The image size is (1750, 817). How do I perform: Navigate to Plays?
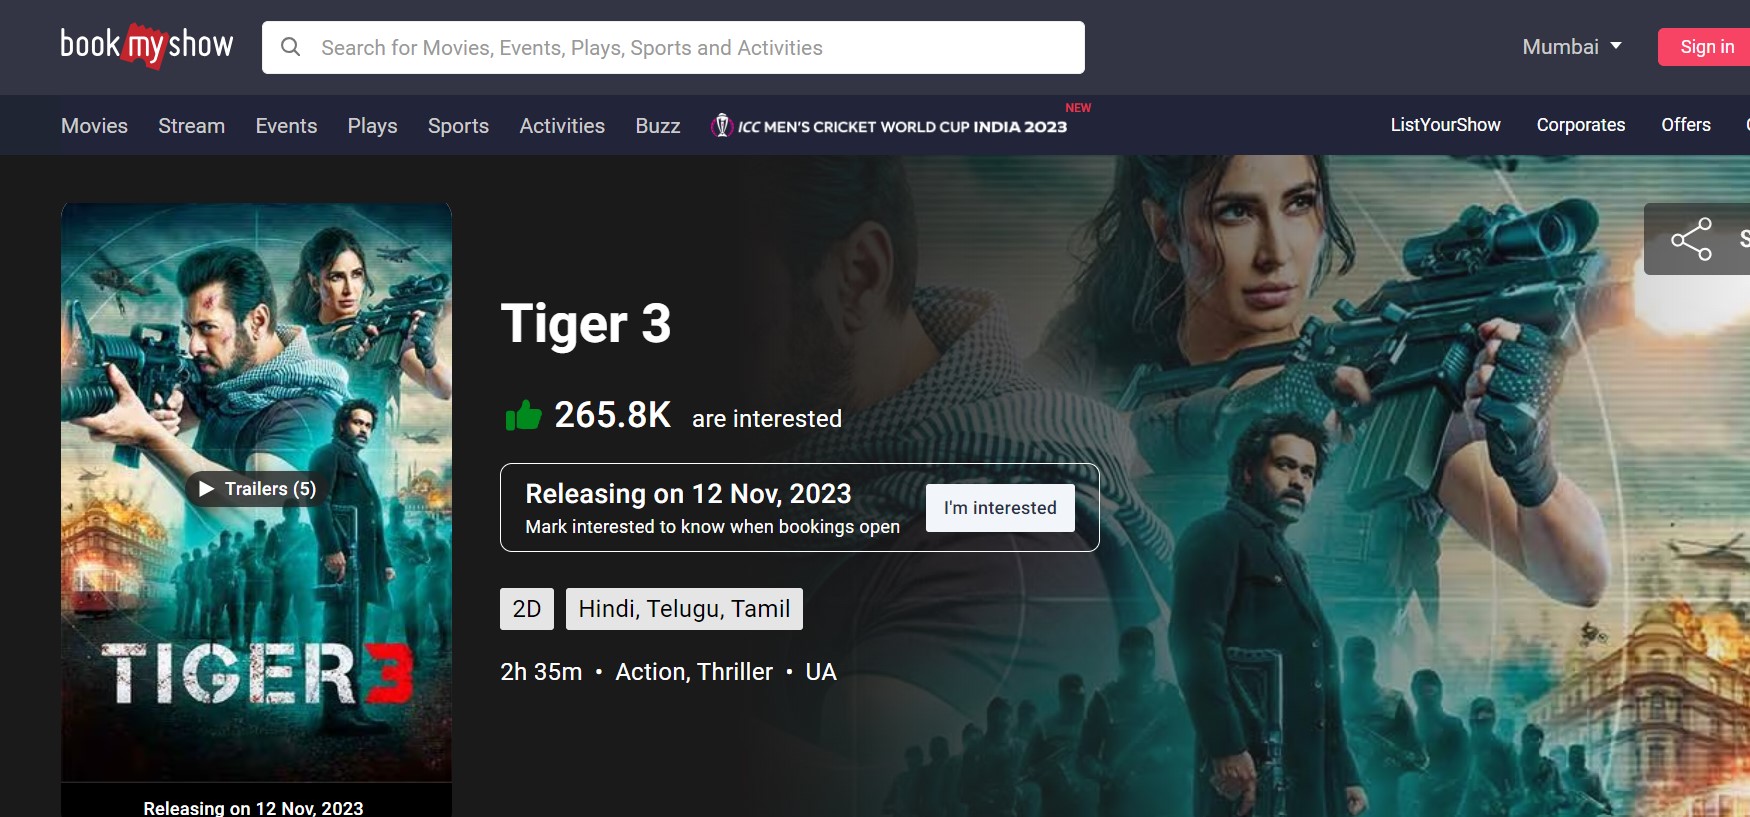tap(372, 126)
